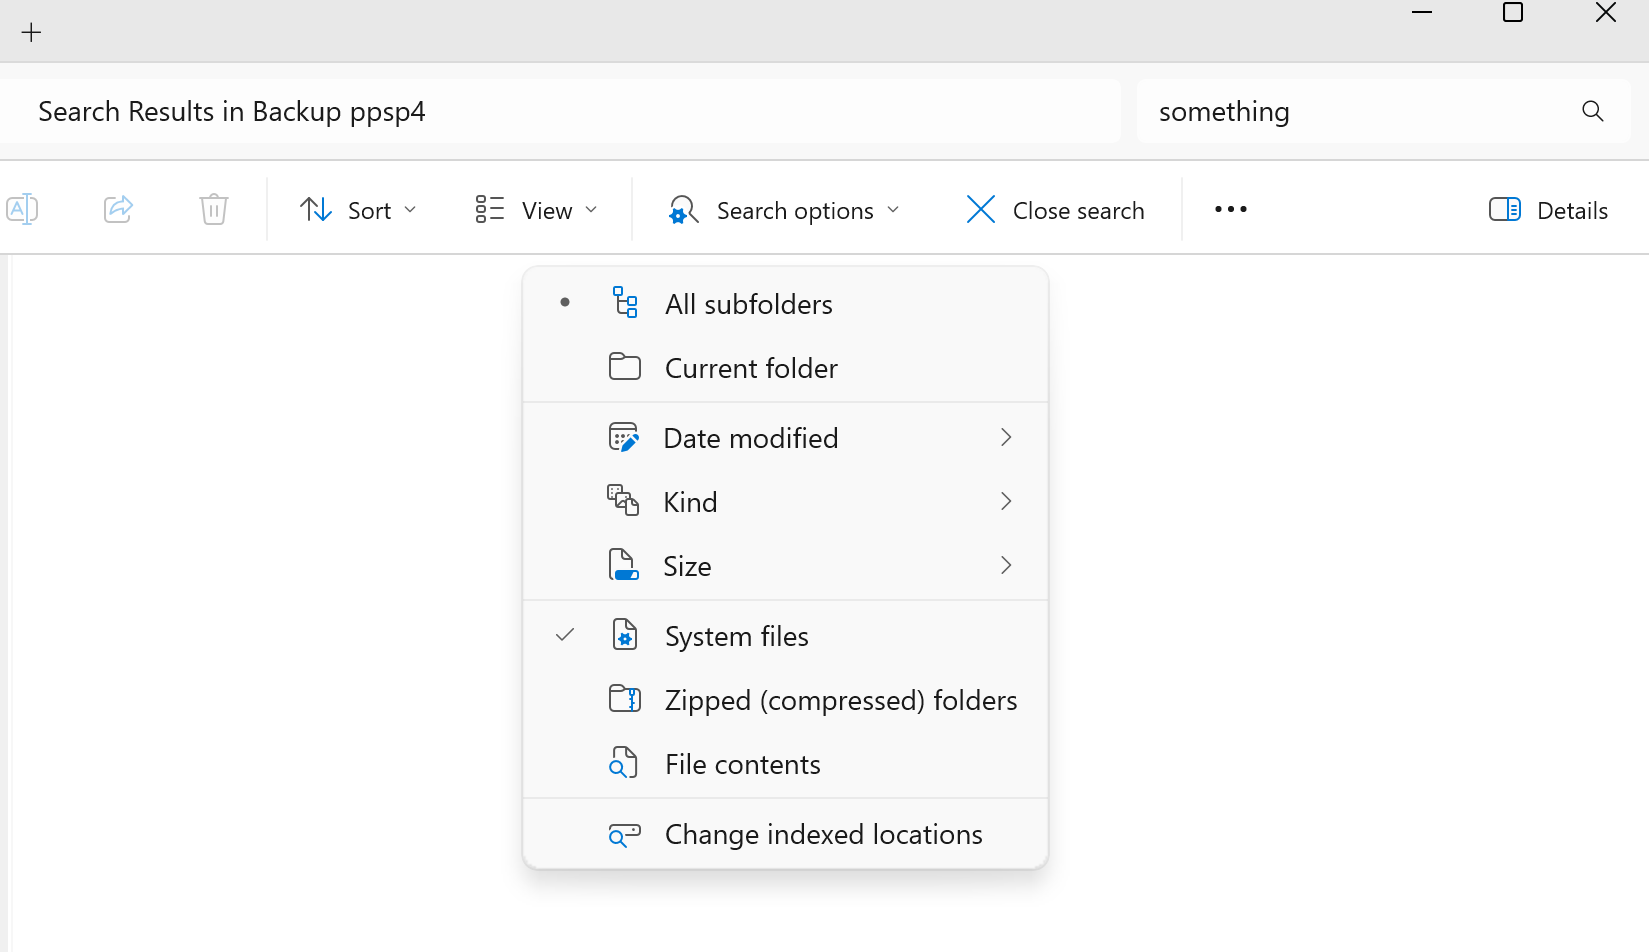Click the Close search X icon
This screenshot has width=1649, height=952.
tap(981, 209)
